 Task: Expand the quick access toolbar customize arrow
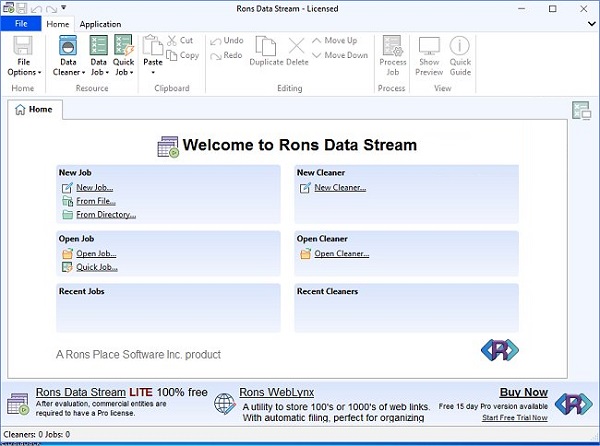tap(64, 7)
